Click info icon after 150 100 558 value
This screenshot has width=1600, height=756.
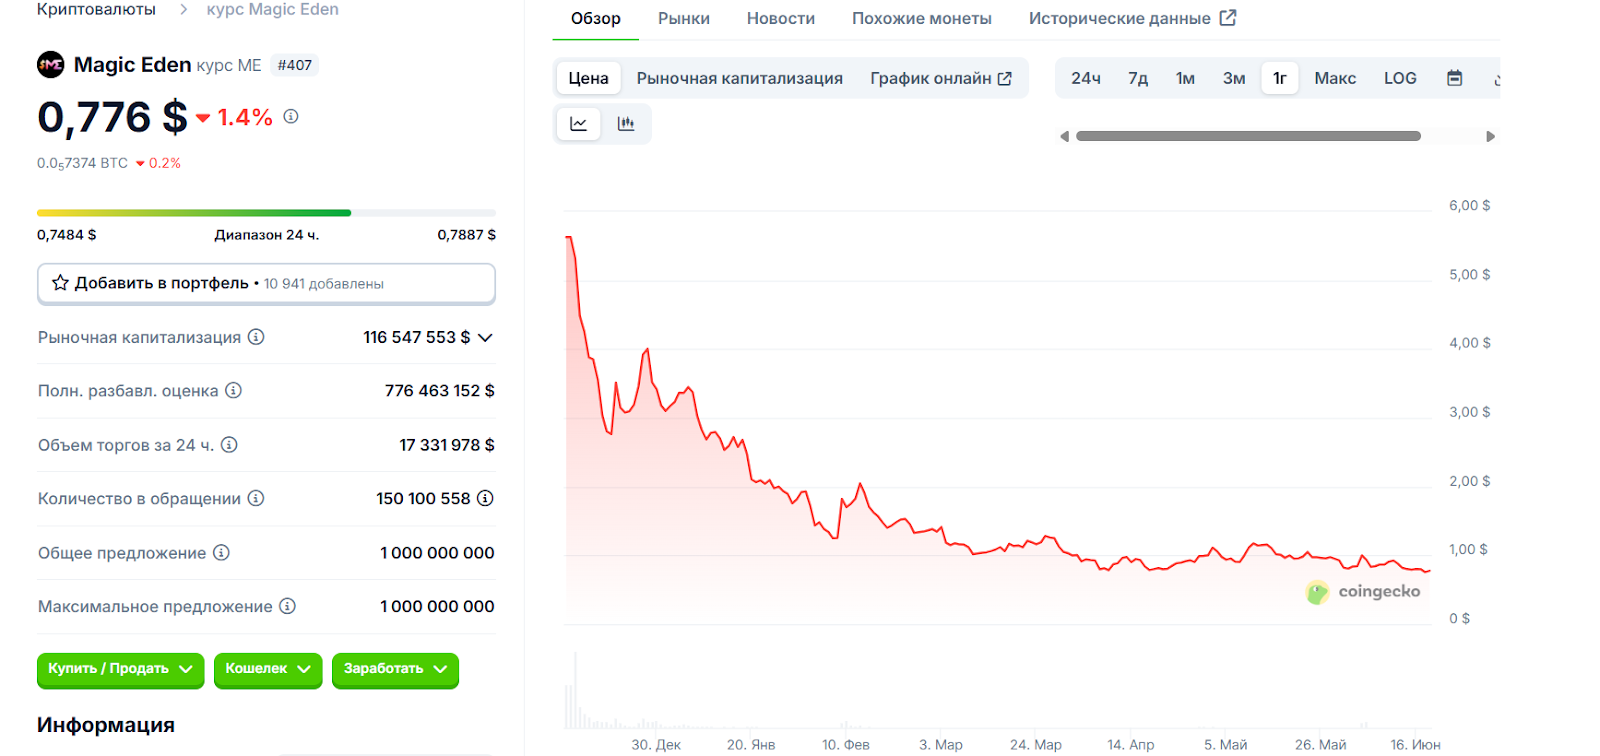pyautogui.click(x=485, y=498)
